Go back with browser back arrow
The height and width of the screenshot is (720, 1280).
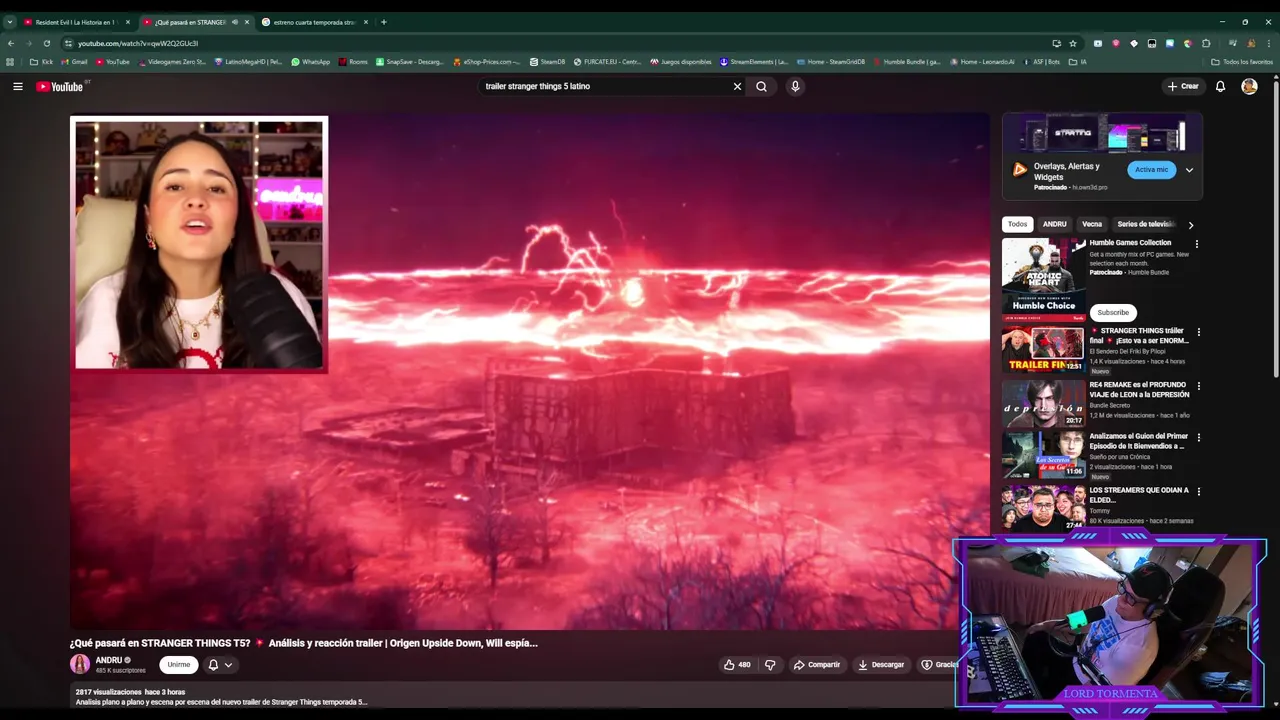[11, 43]
